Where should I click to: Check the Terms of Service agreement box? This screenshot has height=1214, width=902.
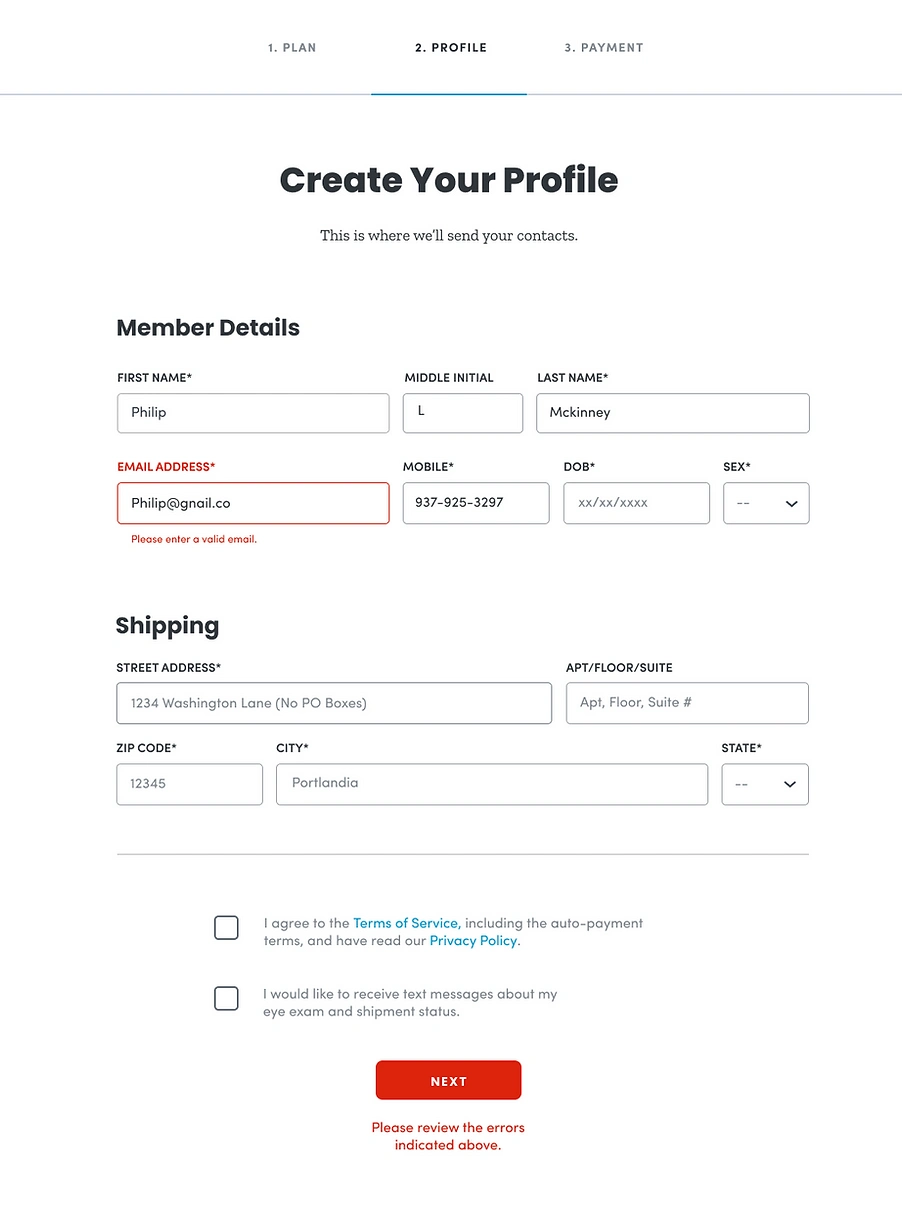coord(227,928)
